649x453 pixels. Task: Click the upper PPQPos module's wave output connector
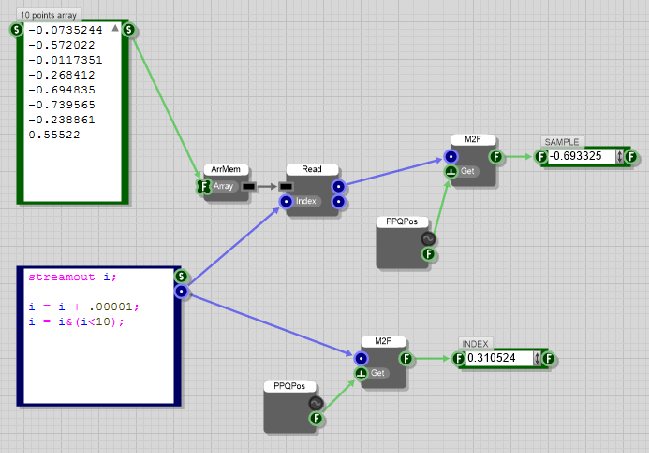pyautogui.click(x=428, y=239)
